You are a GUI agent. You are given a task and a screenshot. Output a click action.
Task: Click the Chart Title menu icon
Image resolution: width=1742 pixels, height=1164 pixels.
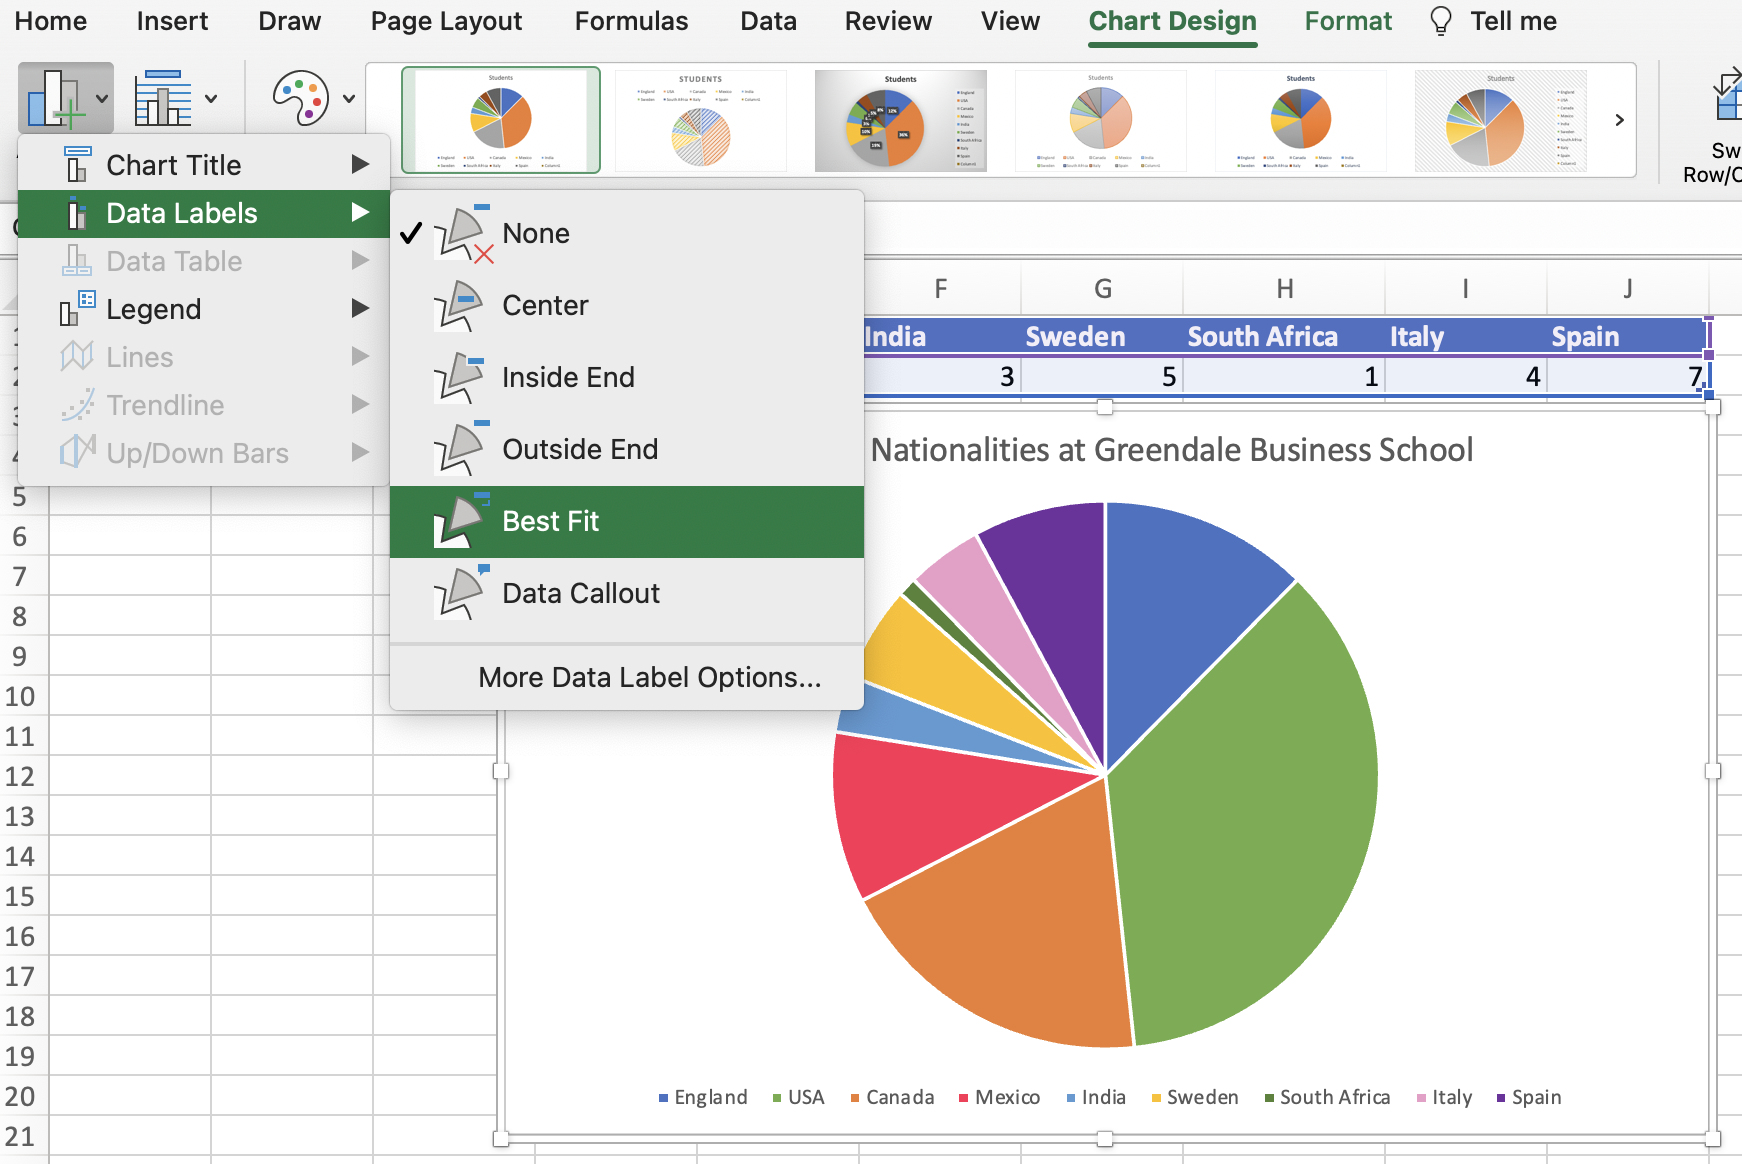click(76, 163)
